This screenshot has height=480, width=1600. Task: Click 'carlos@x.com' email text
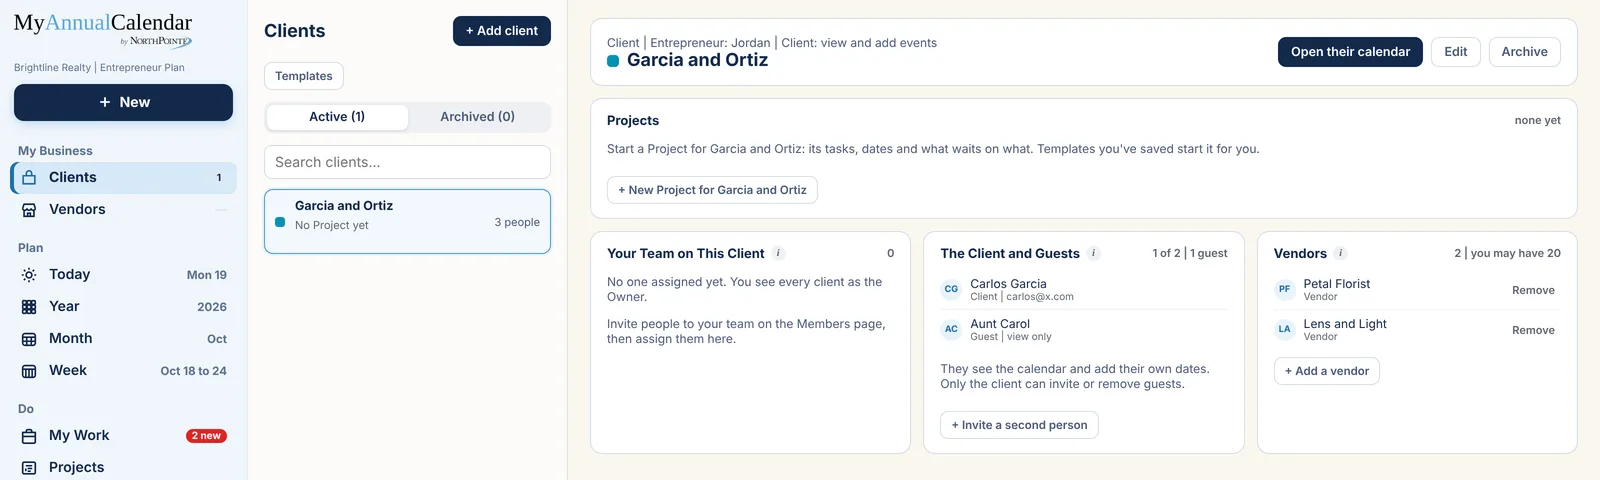click(x=1040, y=297)
